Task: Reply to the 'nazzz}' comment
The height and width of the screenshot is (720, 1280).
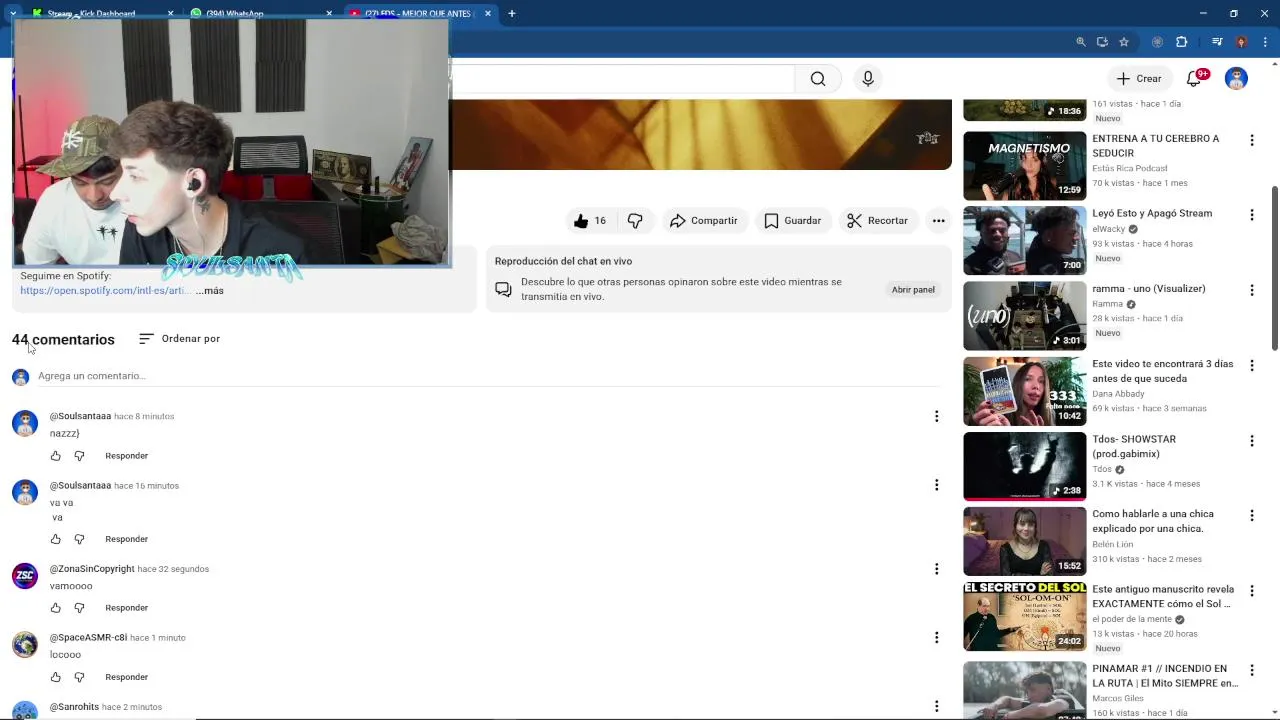Action: [127, 456]
